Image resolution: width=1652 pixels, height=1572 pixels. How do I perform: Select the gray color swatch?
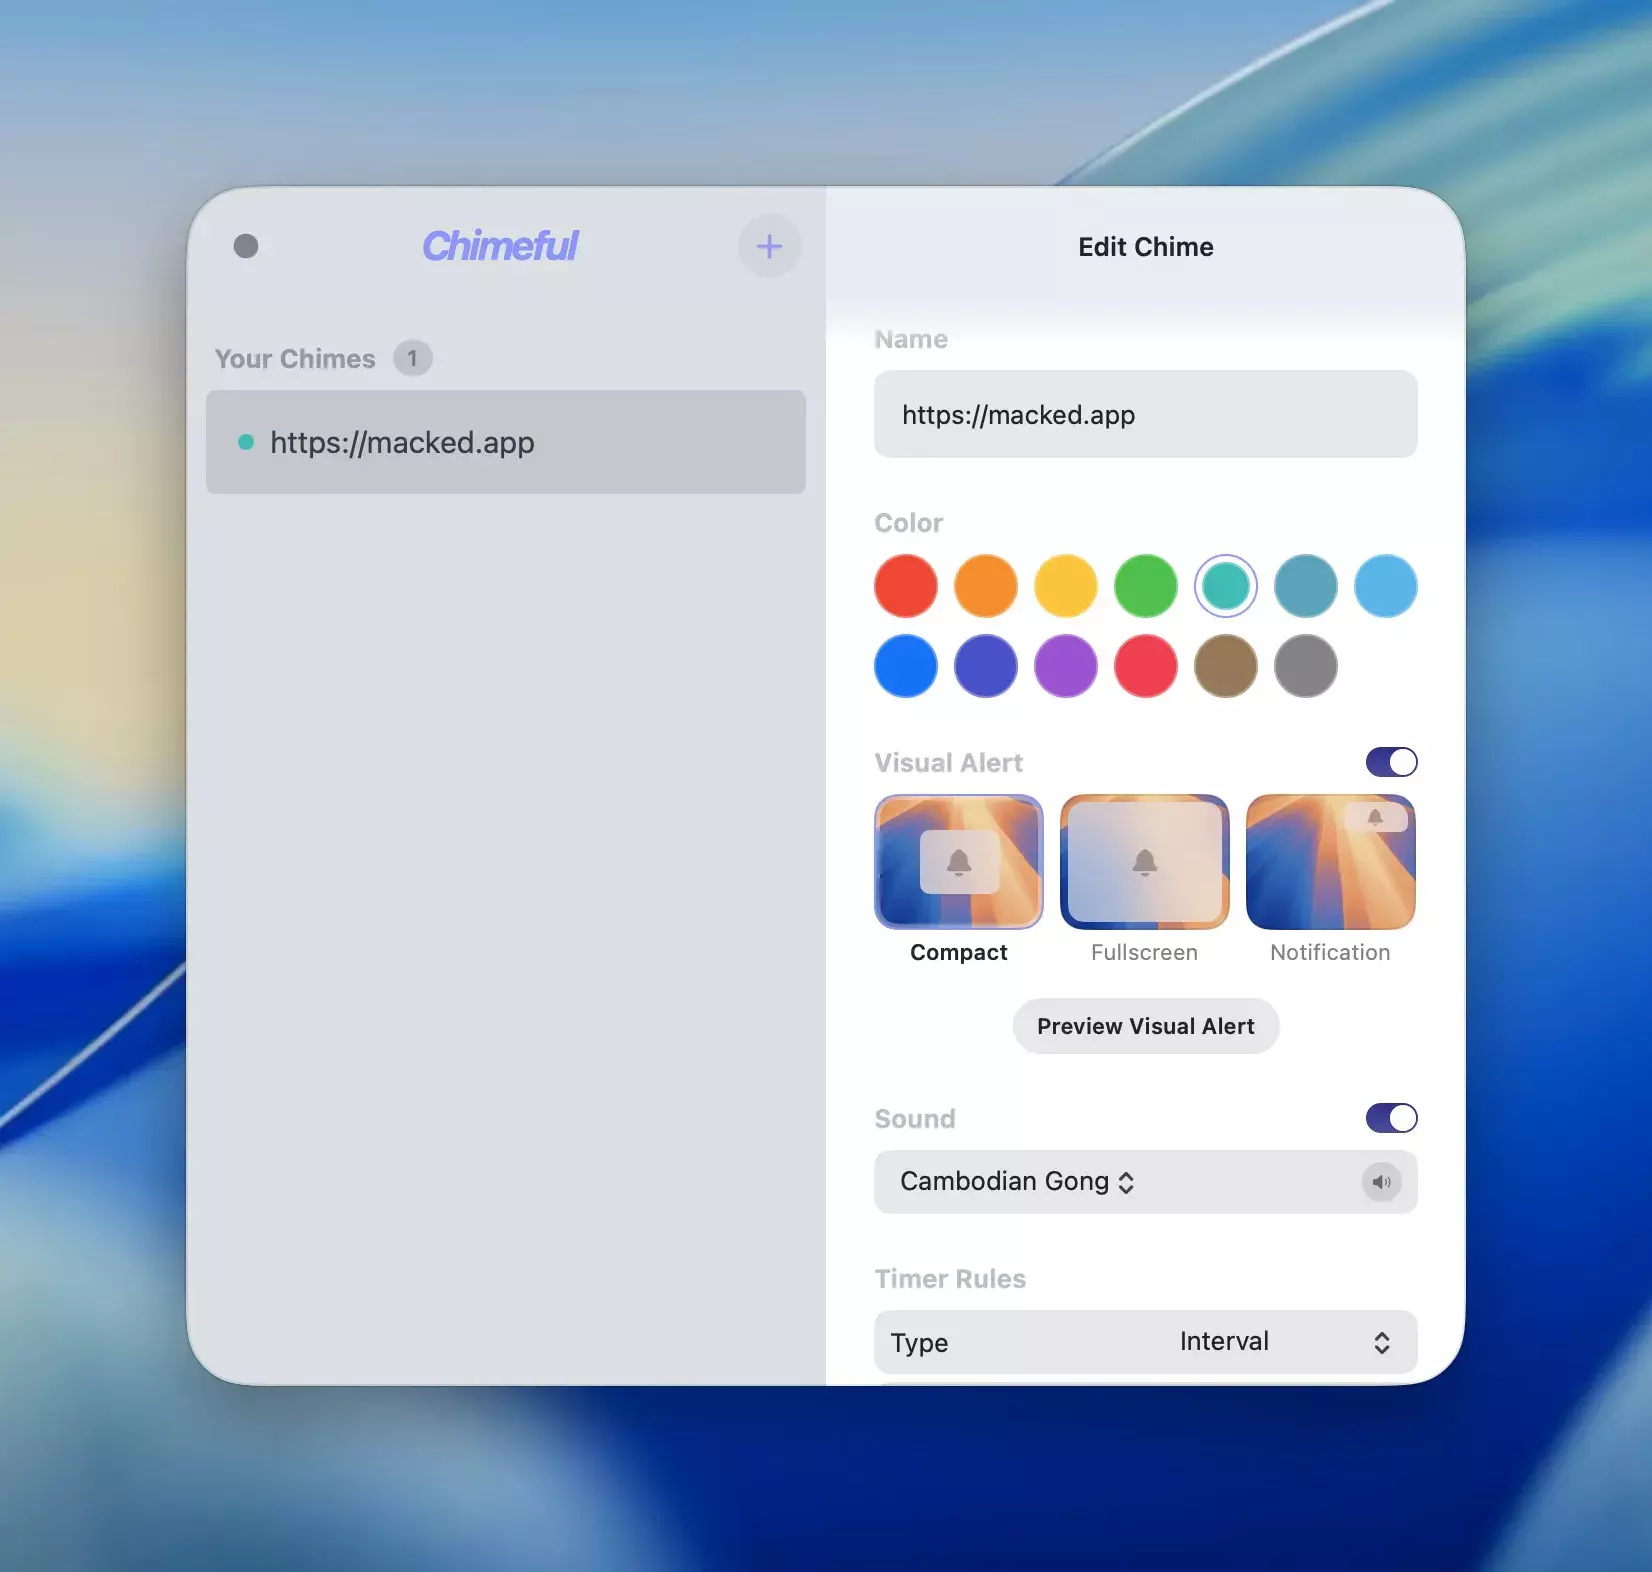pyautogui.click(x=1306, y=666)
